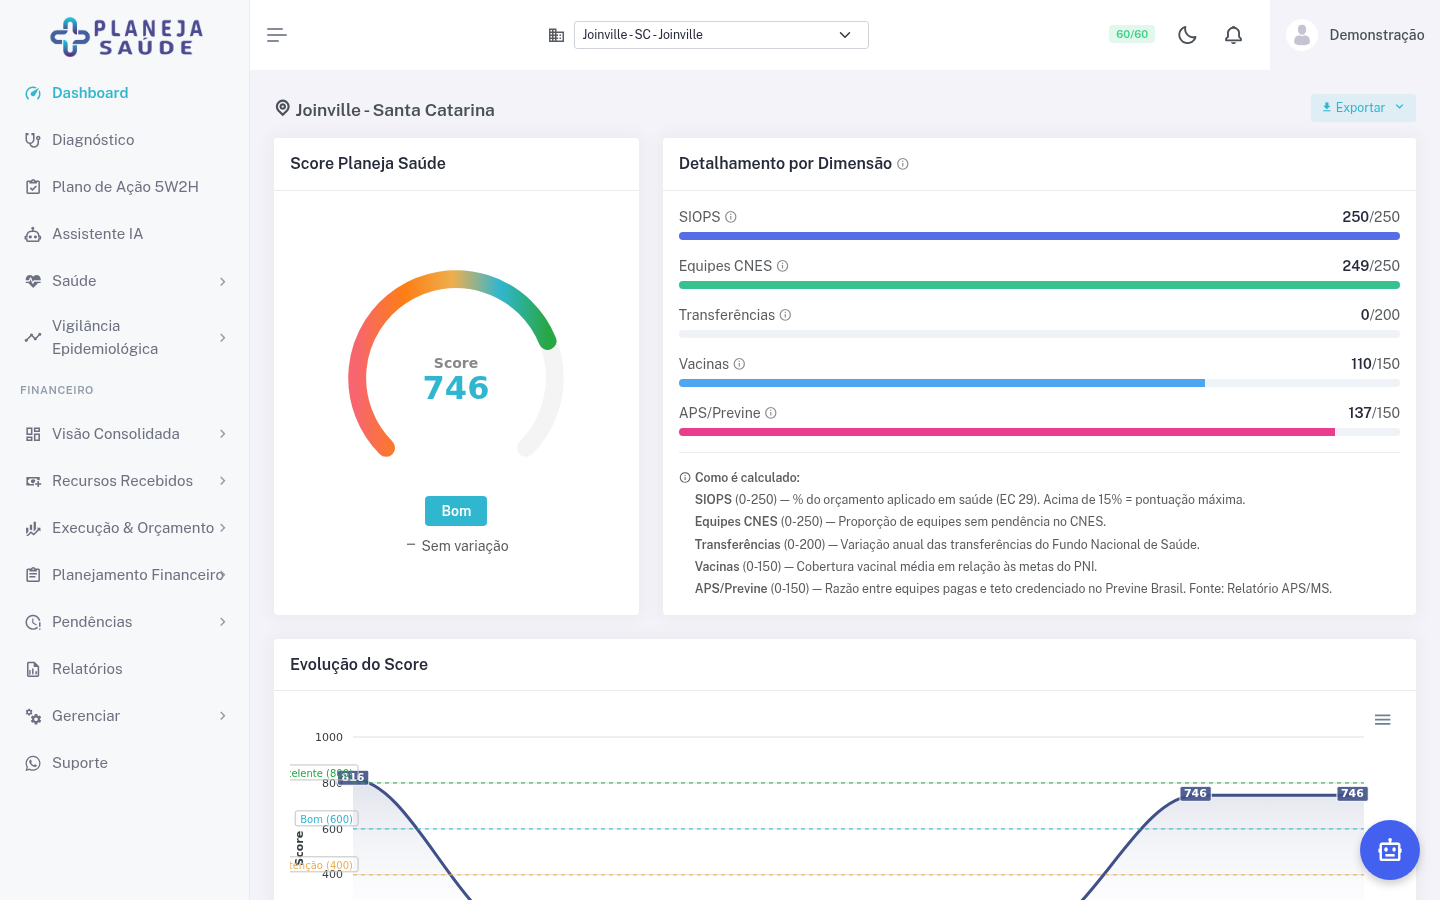Click the Vigilância Epidemiológica chart icon
This screenshot has width=1440, height=900.
pyautogui.click(x=33, y=337)
